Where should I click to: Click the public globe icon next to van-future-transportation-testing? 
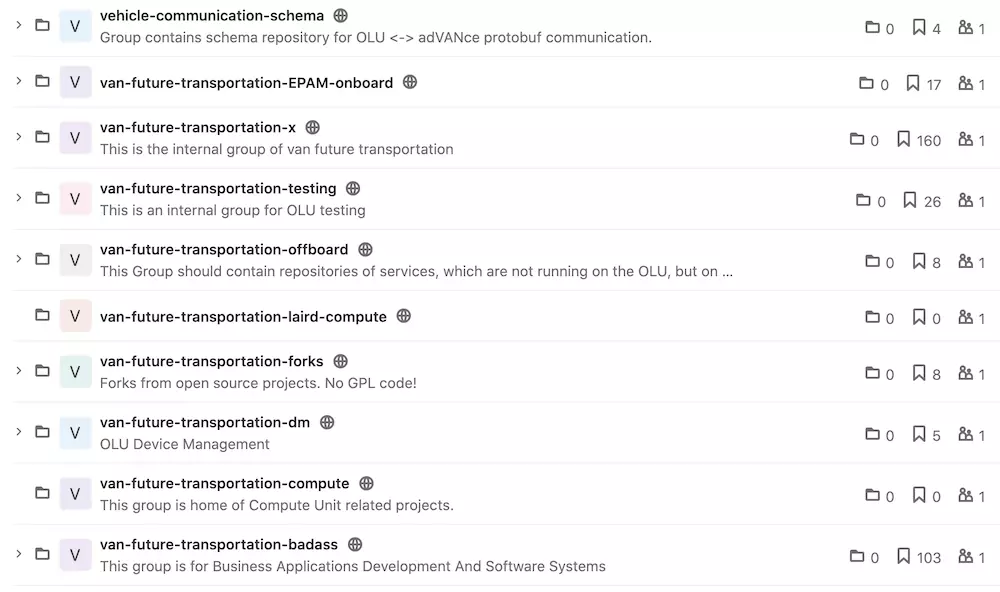pos(353,188)
